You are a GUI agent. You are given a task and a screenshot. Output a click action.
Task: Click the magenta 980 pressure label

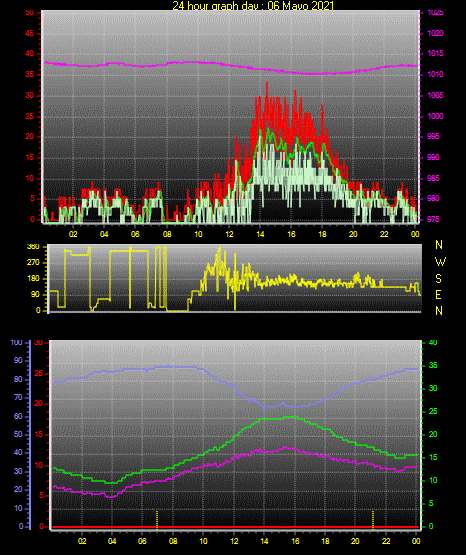point(433,198)
